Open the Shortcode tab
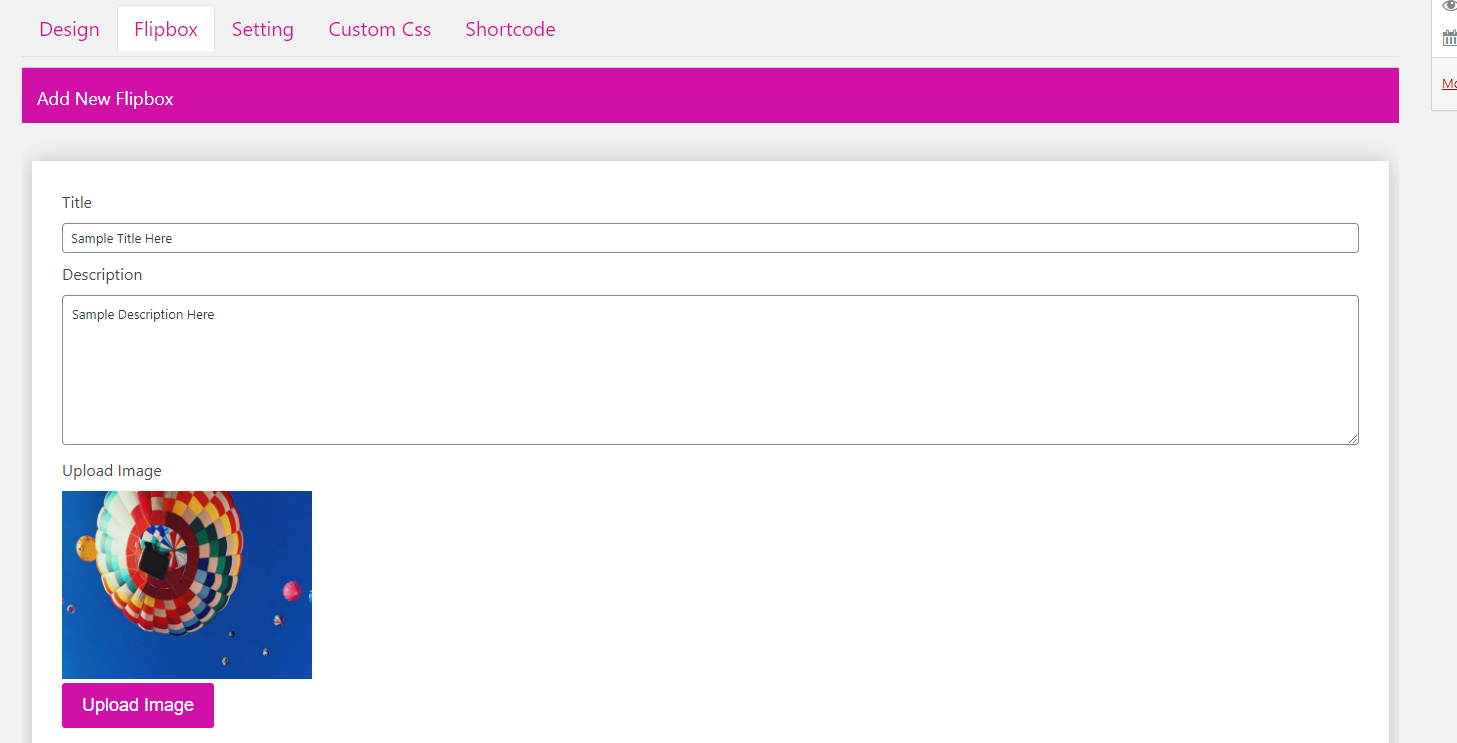Screen dimensions: 1457x743 tap(510, 29)
